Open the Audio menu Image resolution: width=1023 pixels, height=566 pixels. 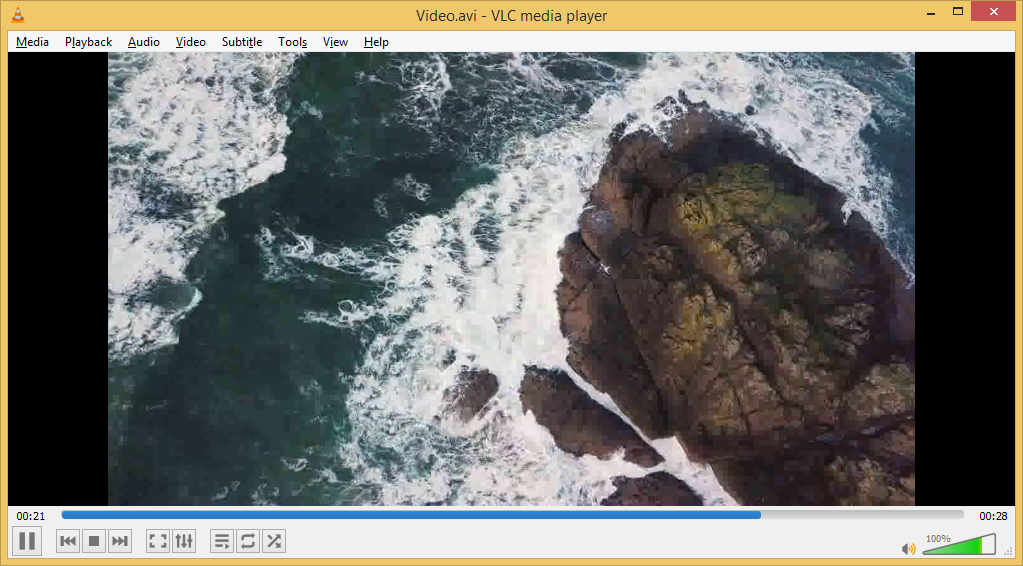(x=144, y=42)
